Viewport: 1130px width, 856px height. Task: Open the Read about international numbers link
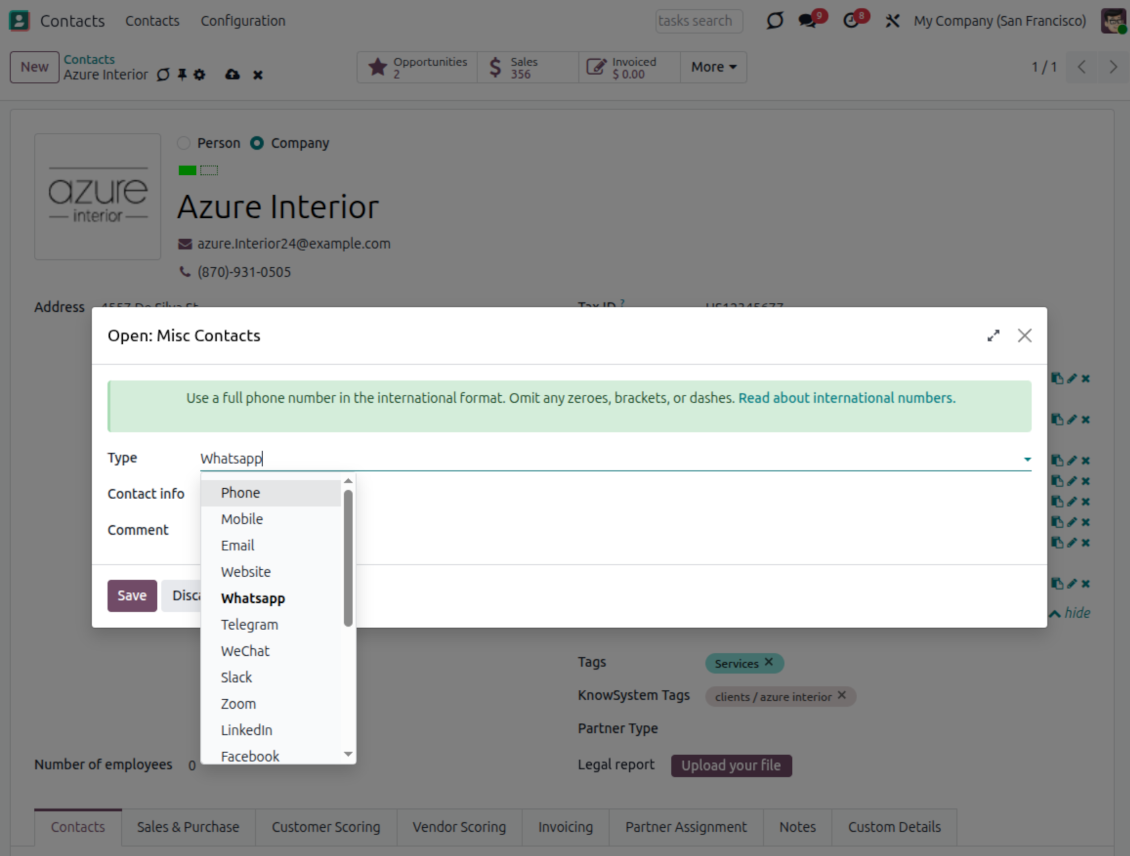click(846, 398)
